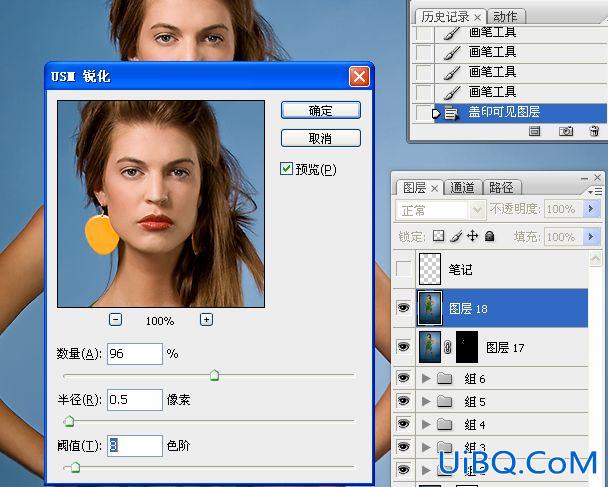
Task: Click the 不透明度 100% value field
Action: coord(564,209)
